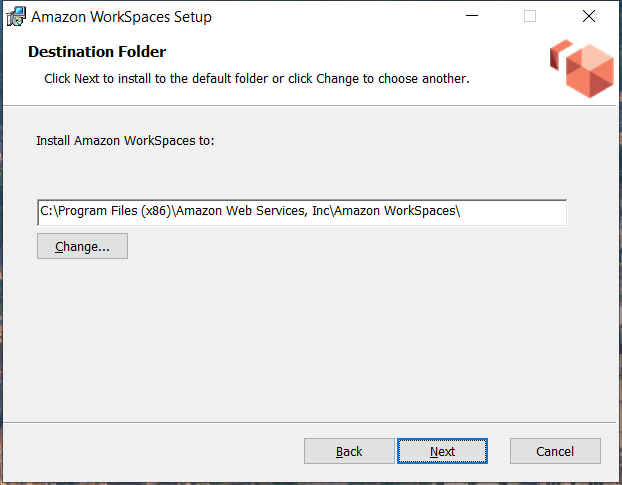
Task: Click inside the install path text field
Action: (300, 212)
